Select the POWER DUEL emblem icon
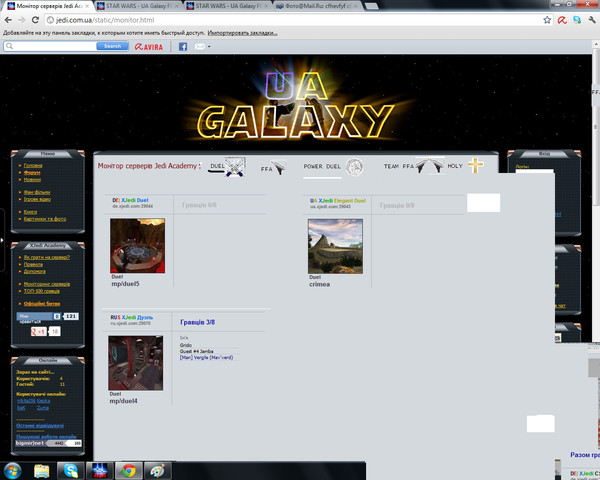Image resolution: width=600 pixels, height=480 pixels. 354,167
